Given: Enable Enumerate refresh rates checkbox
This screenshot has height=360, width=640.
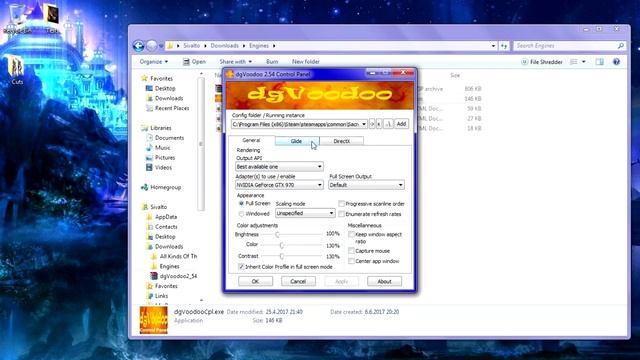Looking at the screenshot, I should [342, 214].
